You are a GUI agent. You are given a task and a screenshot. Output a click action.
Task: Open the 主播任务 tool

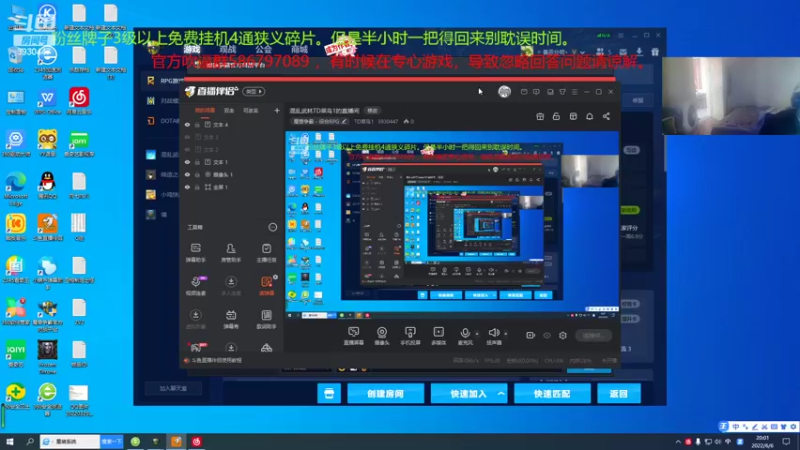point(266,253)
